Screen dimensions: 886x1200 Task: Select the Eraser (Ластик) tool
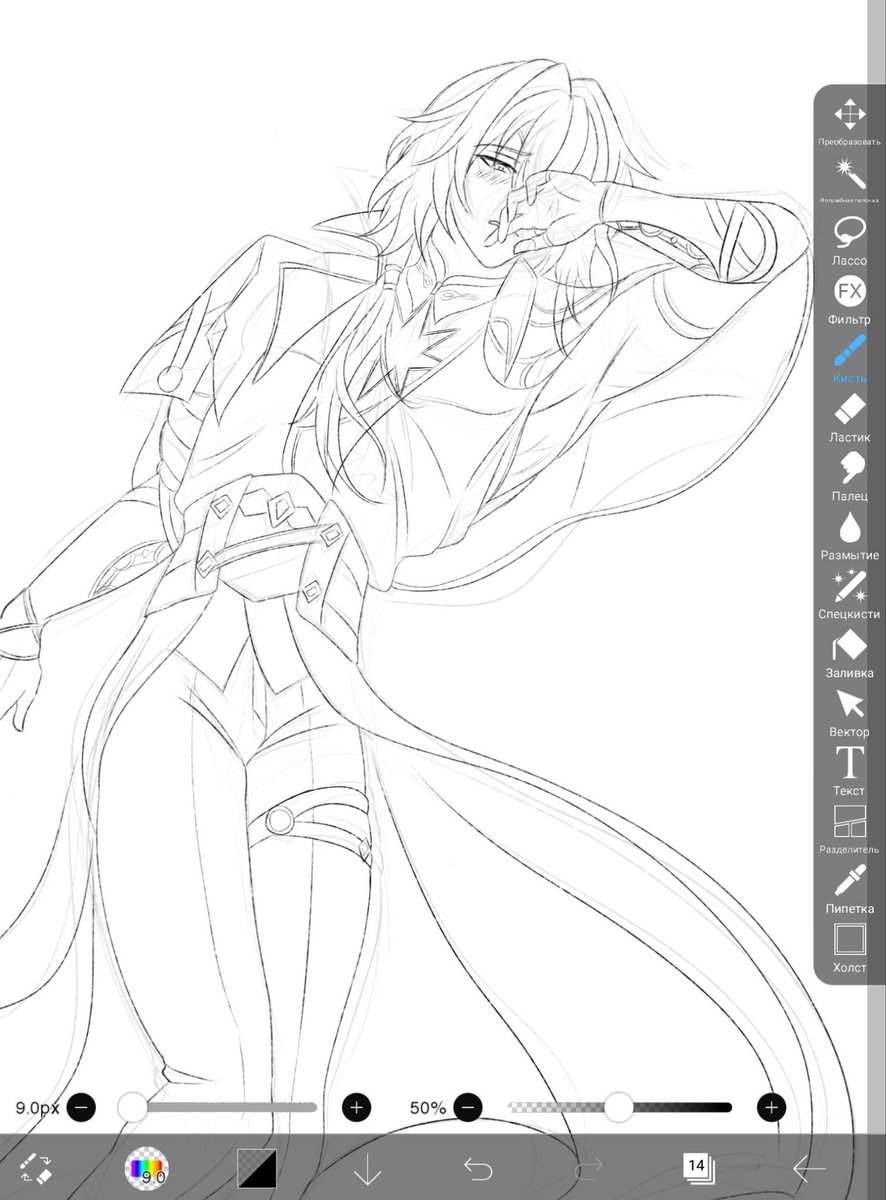[x=849, y=418]
